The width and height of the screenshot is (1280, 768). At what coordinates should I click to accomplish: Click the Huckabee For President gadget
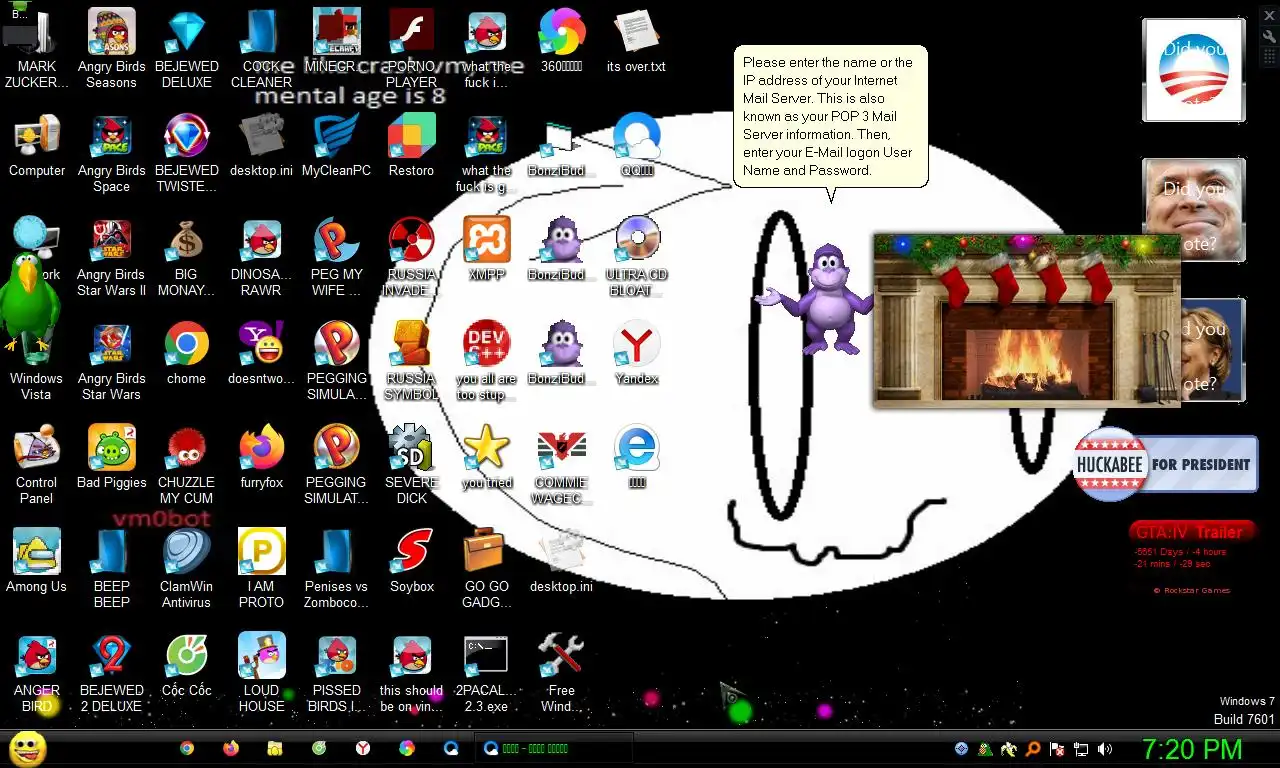click(1165, 464)
